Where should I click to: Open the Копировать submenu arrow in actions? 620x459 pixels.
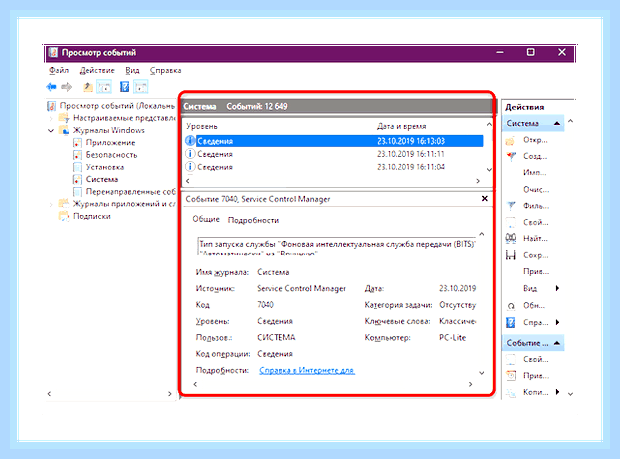point(557,392)
